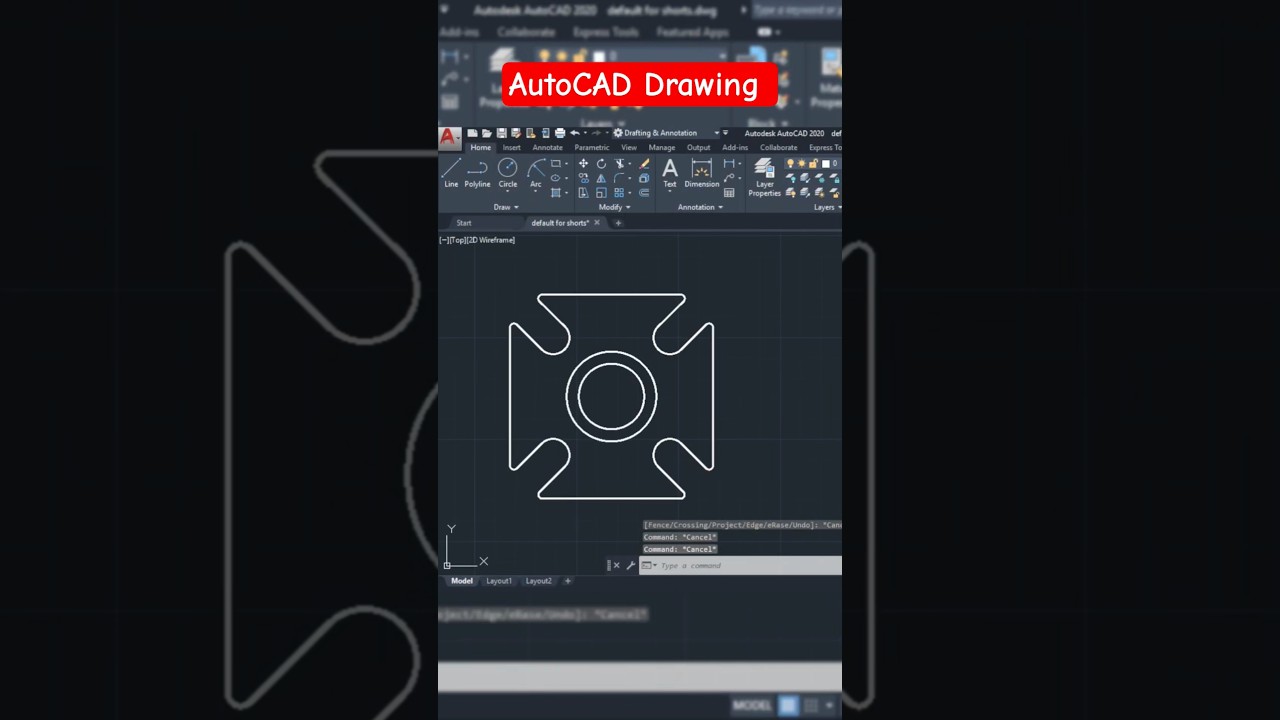
Task: Click layer 0 white color swatch
Action: pos(826,163)
